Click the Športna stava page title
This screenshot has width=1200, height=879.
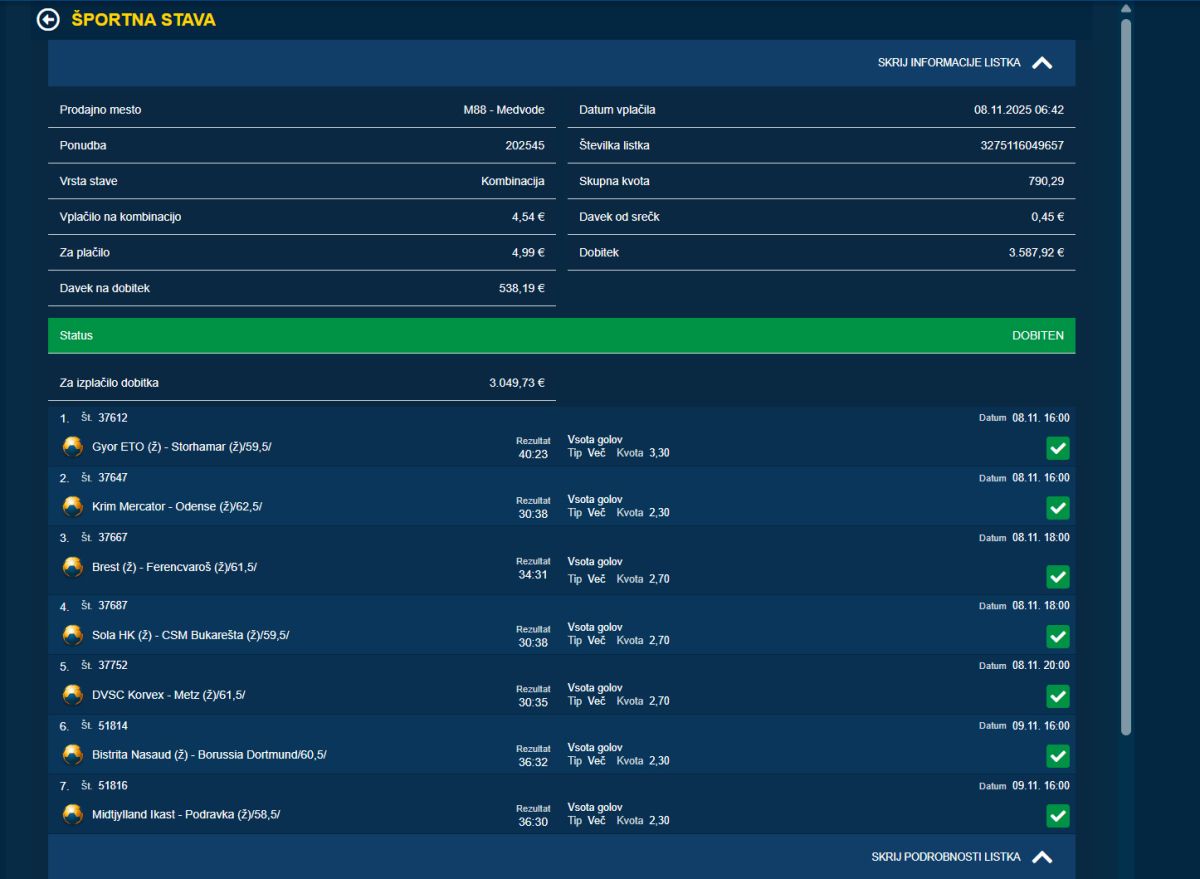pyautogui.click(x=144, y=19)
